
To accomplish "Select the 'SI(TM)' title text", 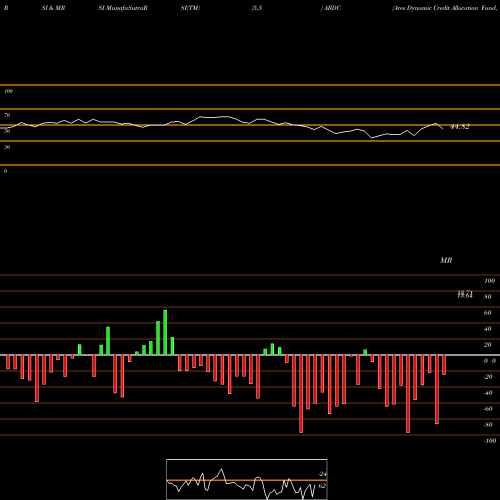I will 190,8.
